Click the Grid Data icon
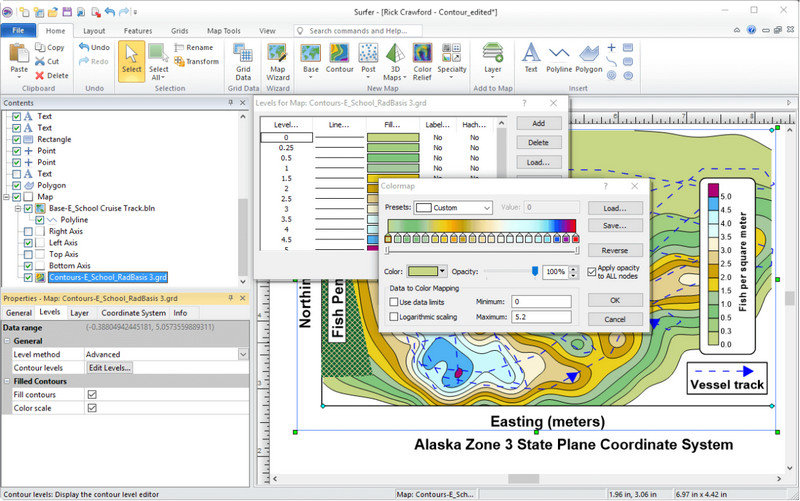800x501 pixels. (242, 58)
